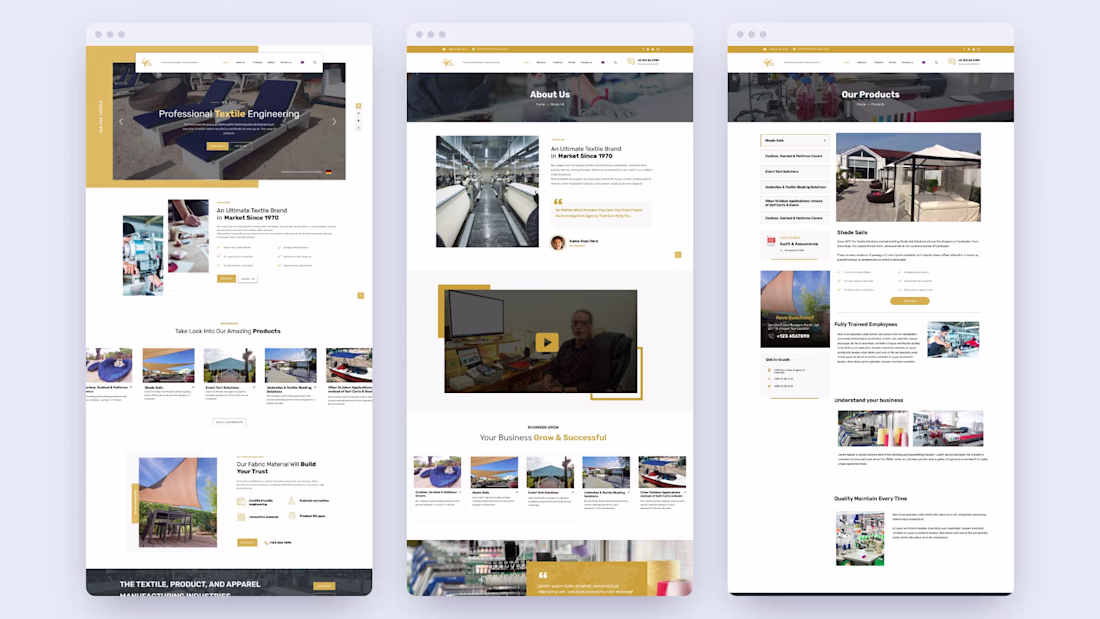1100x619 pixels.
Task: Click search icon on Our Products page
Action: coord(936,62)
